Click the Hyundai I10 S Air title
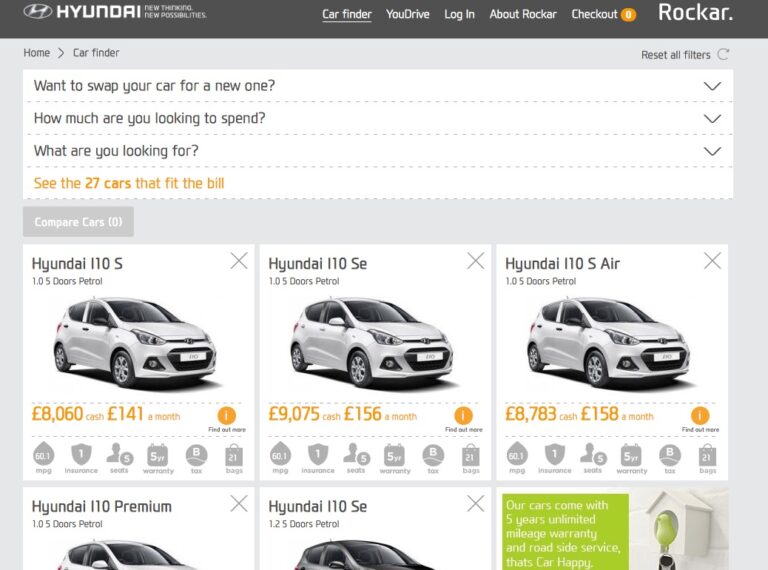 pyautogui.click(x=562, y=264)
